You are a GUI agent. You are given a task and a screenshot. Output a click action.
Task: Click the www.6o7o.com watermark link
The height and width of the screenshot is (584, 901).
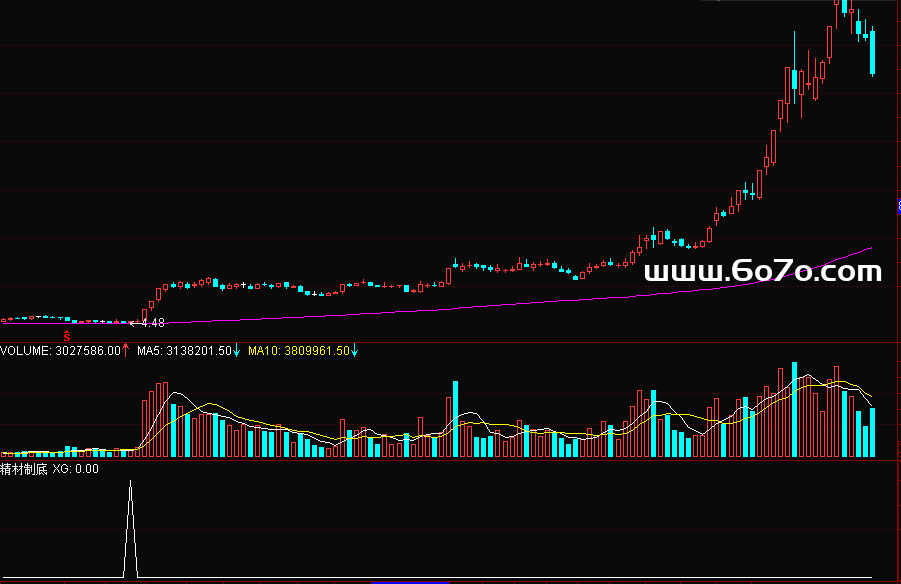click(763, 271)
